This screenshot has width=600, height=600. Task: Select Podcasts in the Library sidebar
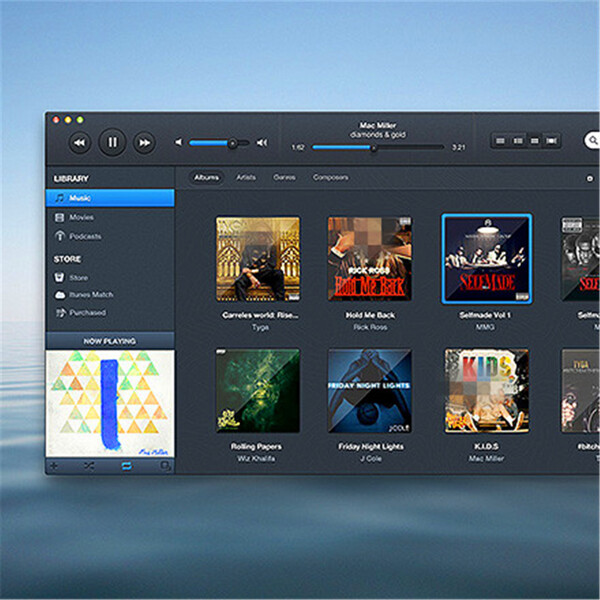110,236
